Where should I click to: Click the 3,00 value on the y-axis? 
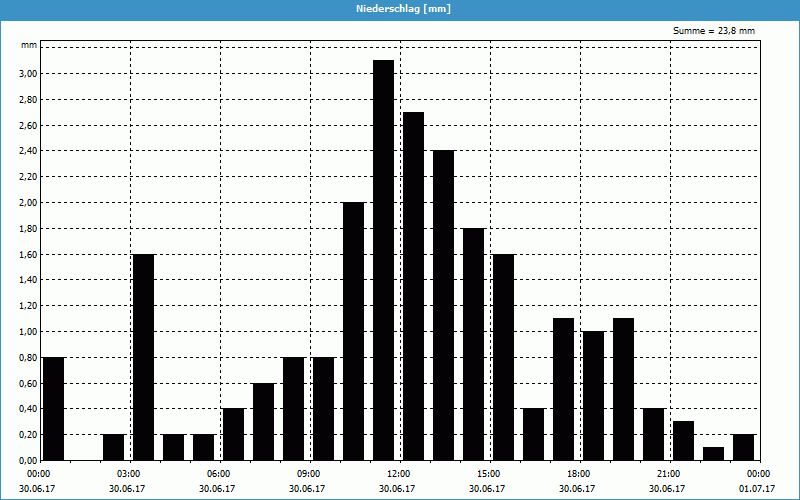tap(27, 73)
